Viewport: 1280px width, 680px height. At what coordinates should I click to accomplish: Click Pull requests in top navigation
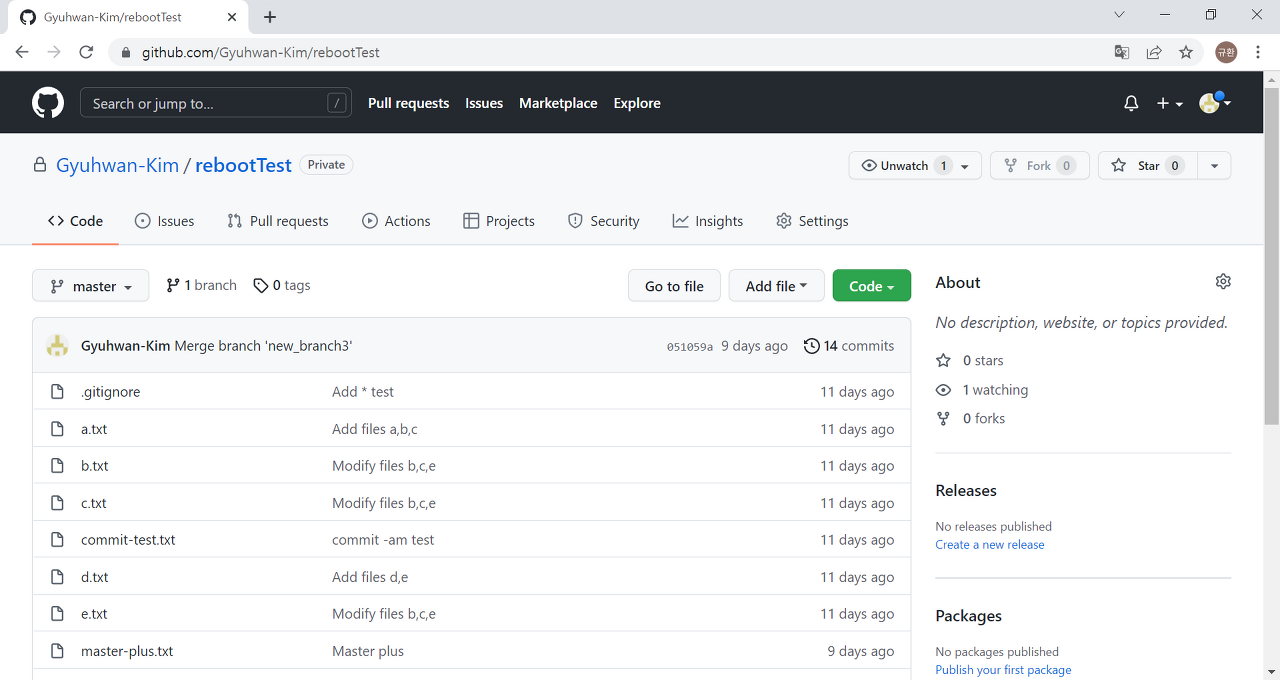409,103
